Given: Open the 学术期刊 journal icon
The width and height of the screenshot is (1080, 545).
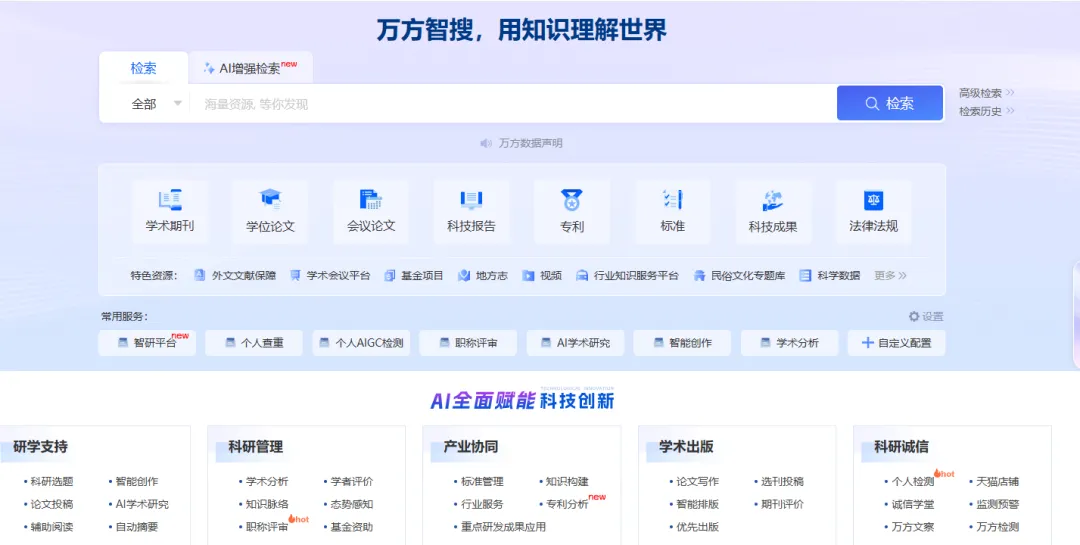Looking at the screenshot, I should pos(170,200).
